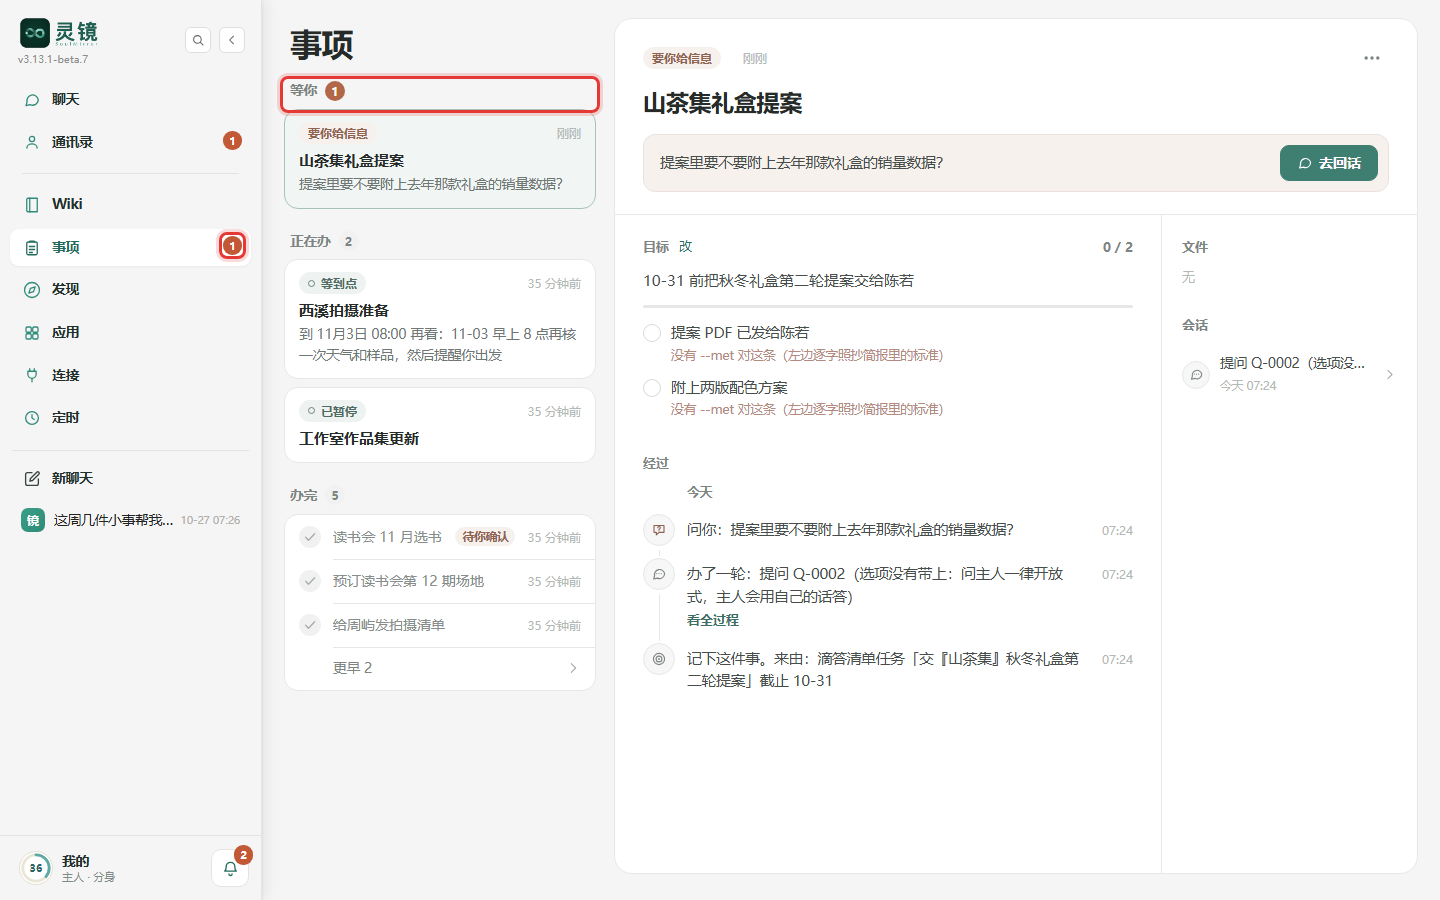1440x900 pixels.
Task: Click the 等到点 status tag
Action: 332,284
